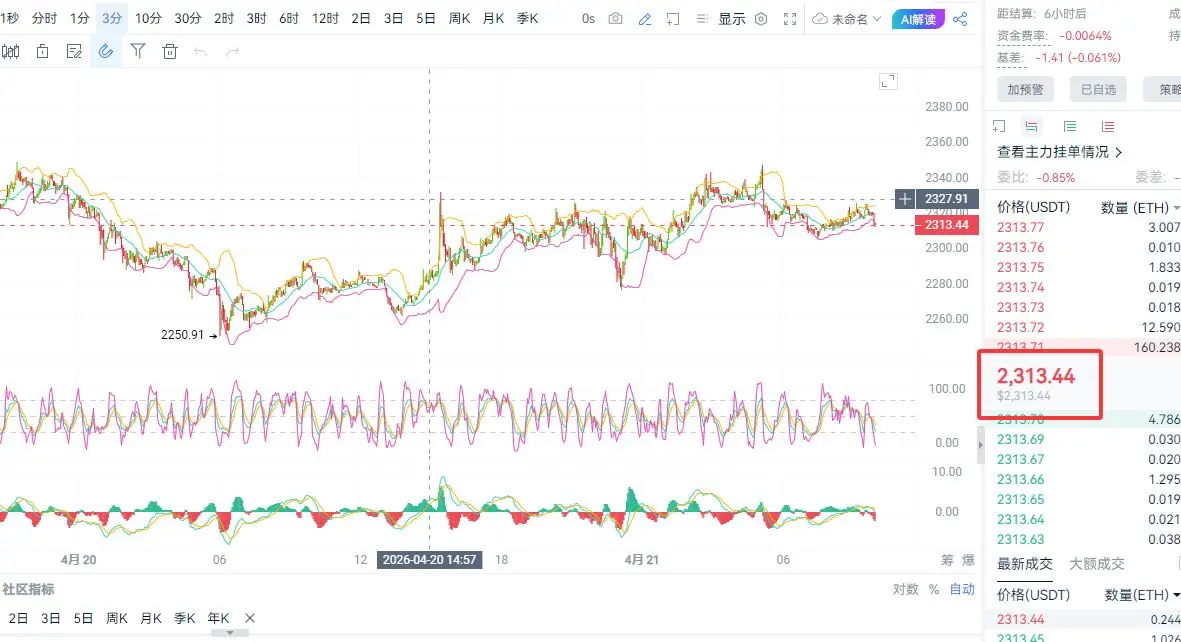
Task: Select 年K in bottom interval bar
Action: (218, 618)
